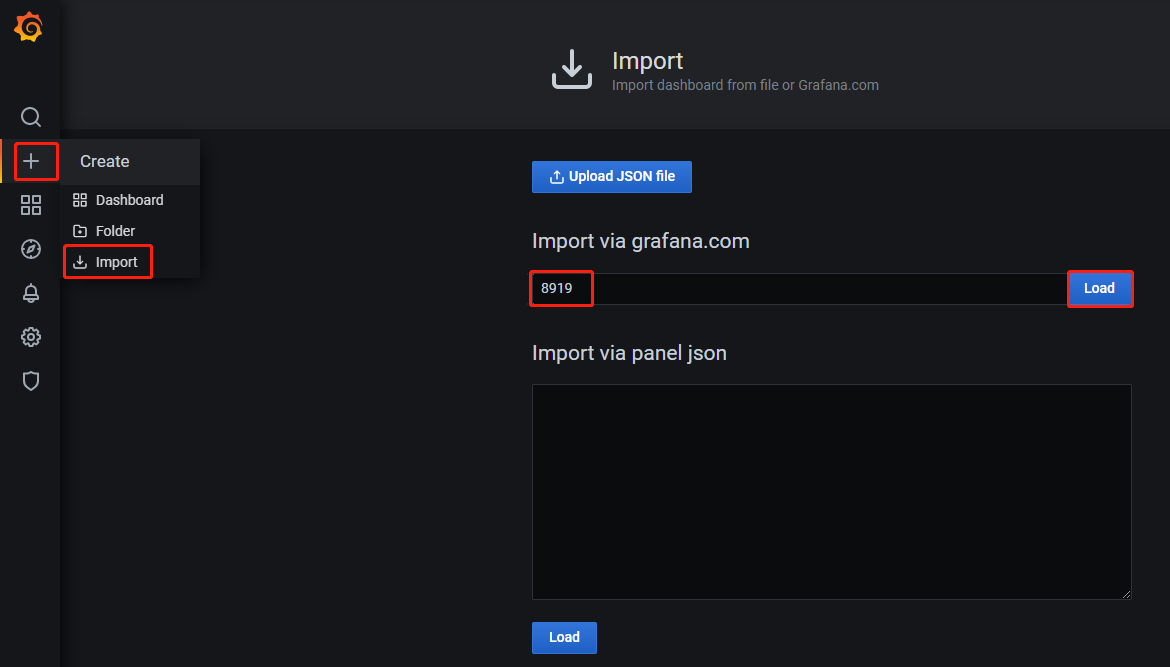Click the panel json text area resize handle
The width and height of the screenshot is (1170, 667).
point(1126,594)
